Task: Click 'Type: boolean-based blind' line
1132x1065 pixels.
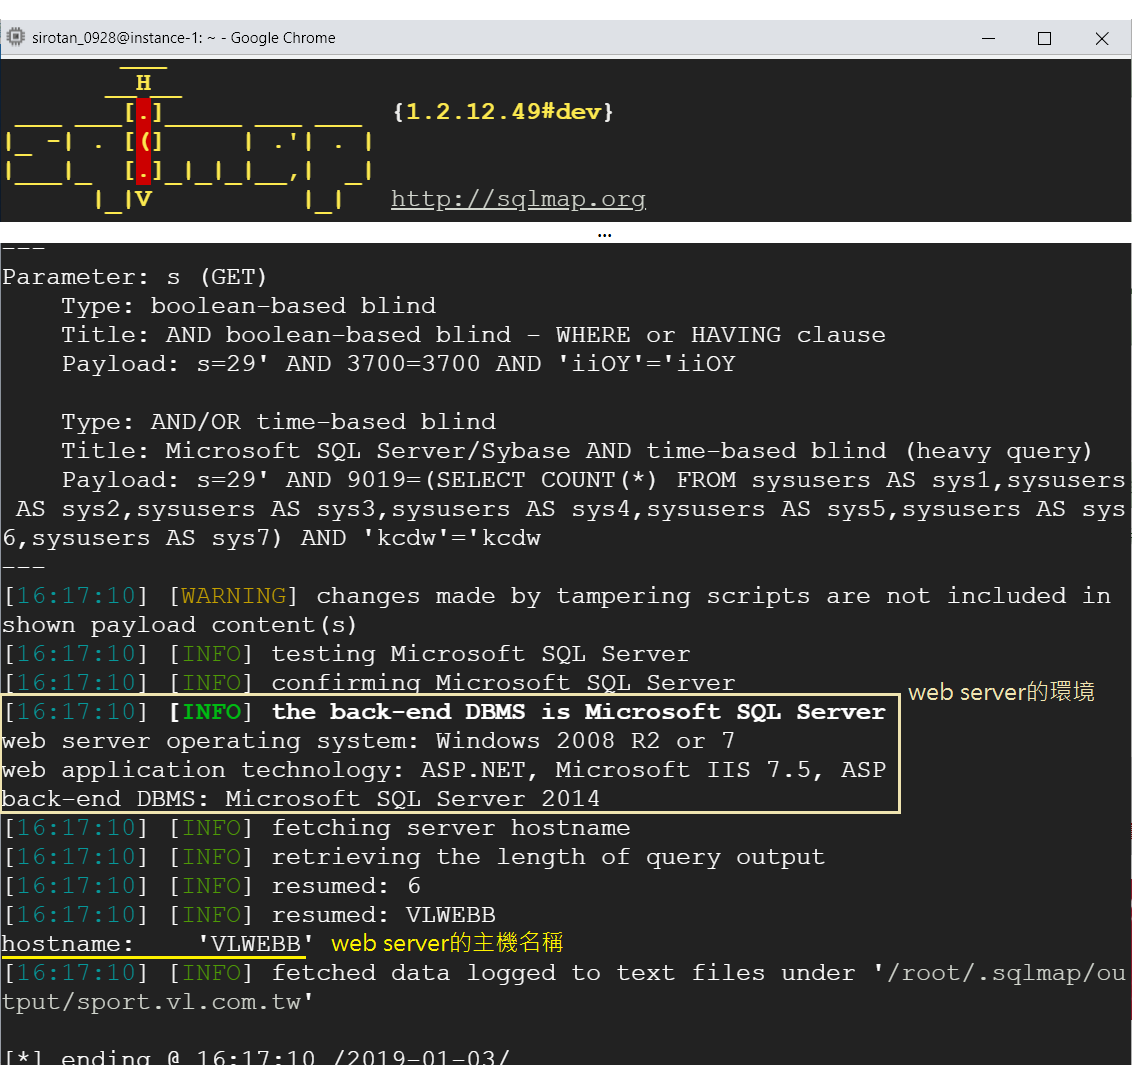Action: pyautogui.click(x=248, y=306)
